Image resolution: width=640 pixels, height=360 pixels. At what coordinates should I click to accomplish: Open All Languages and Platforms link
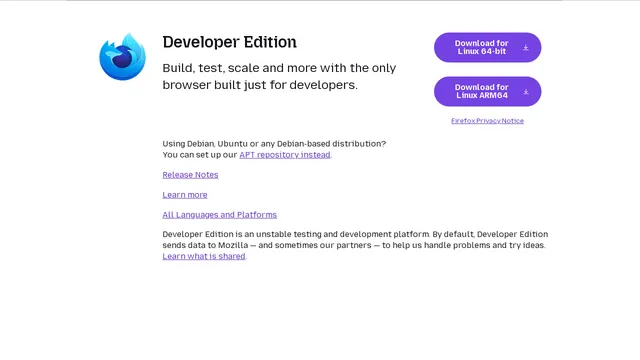(220, 215)
